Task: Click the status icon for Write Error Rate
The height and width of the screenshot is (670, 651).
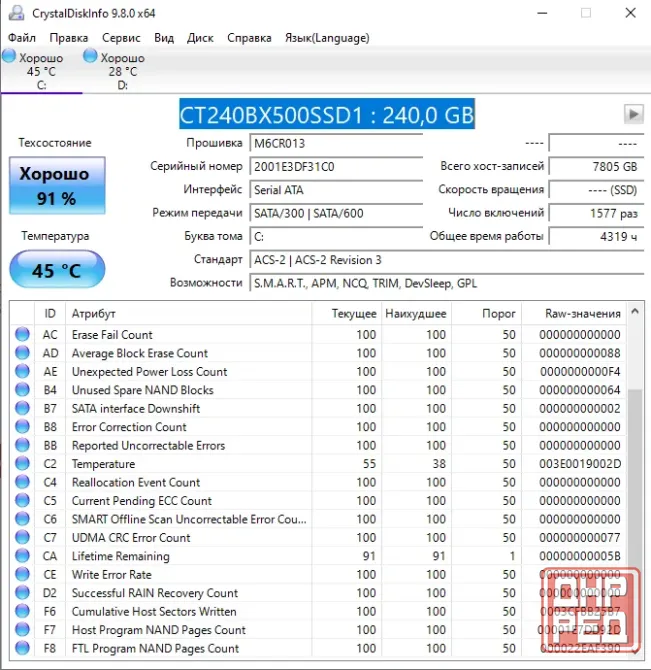Action: point(22,574)
